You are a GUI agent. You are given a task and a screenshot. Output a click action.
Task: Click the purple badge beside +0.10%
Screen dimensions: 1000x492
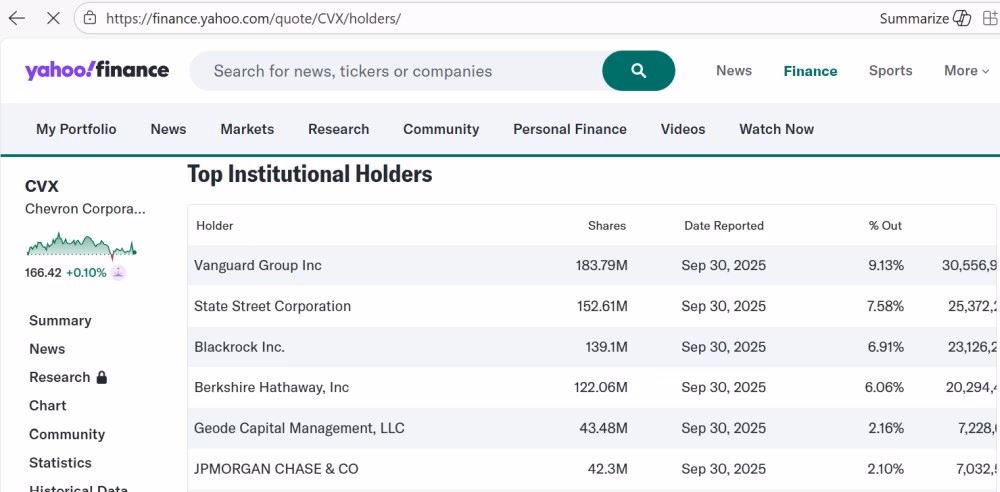(118, 273)
